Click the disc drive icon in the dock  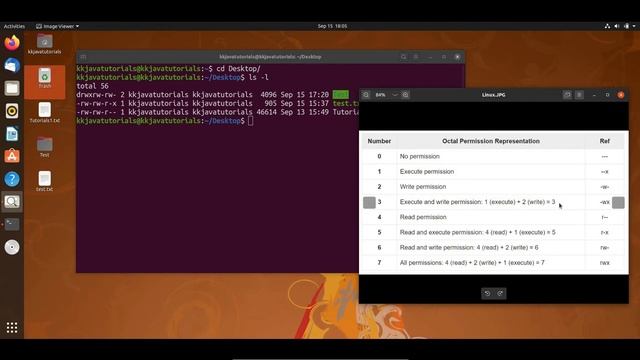tap(12, 247)
